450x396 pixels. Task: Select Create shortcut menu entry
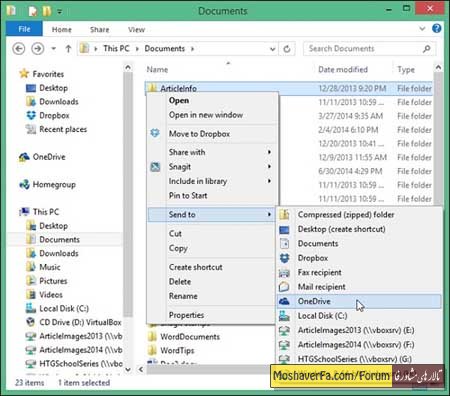pos(211,267)
